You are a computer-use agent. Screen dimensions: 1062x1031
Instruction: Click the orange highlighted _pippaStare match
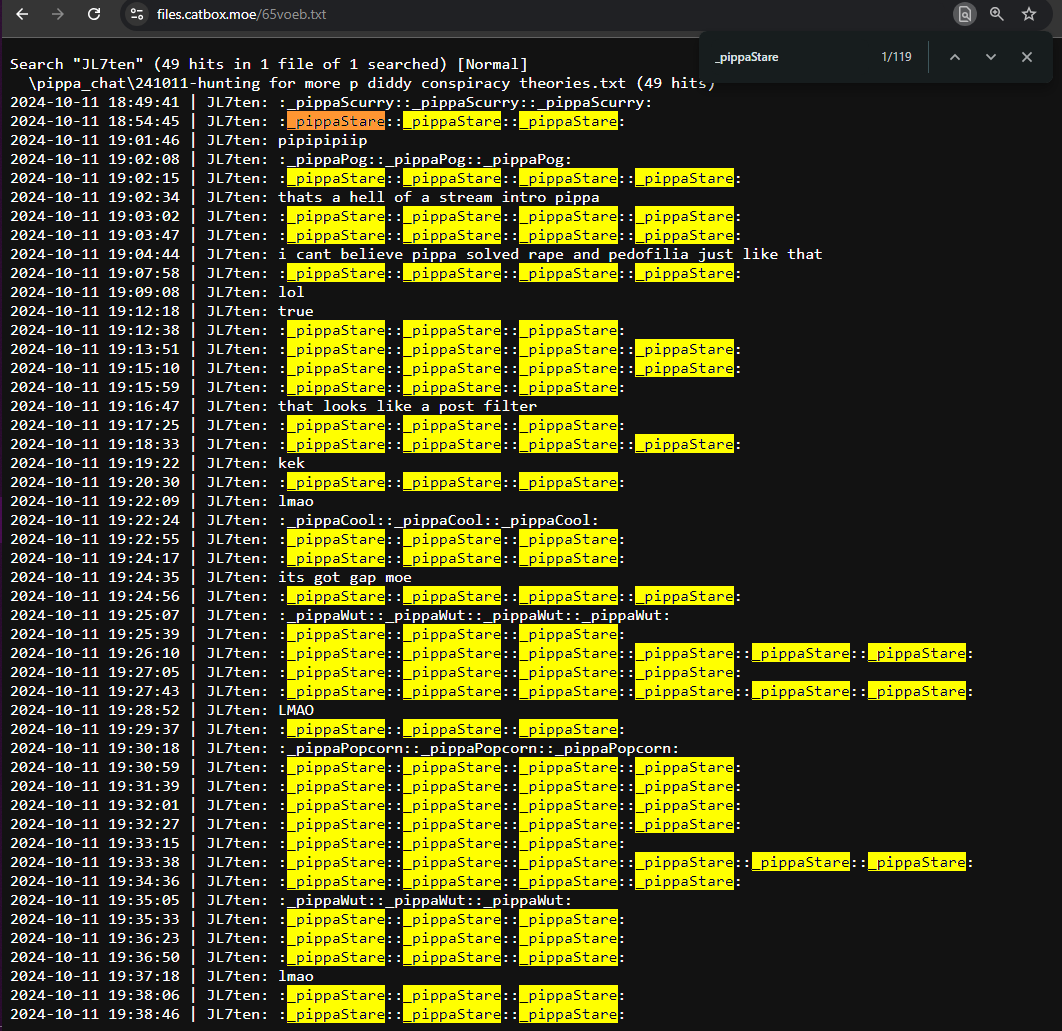point(336,121)
